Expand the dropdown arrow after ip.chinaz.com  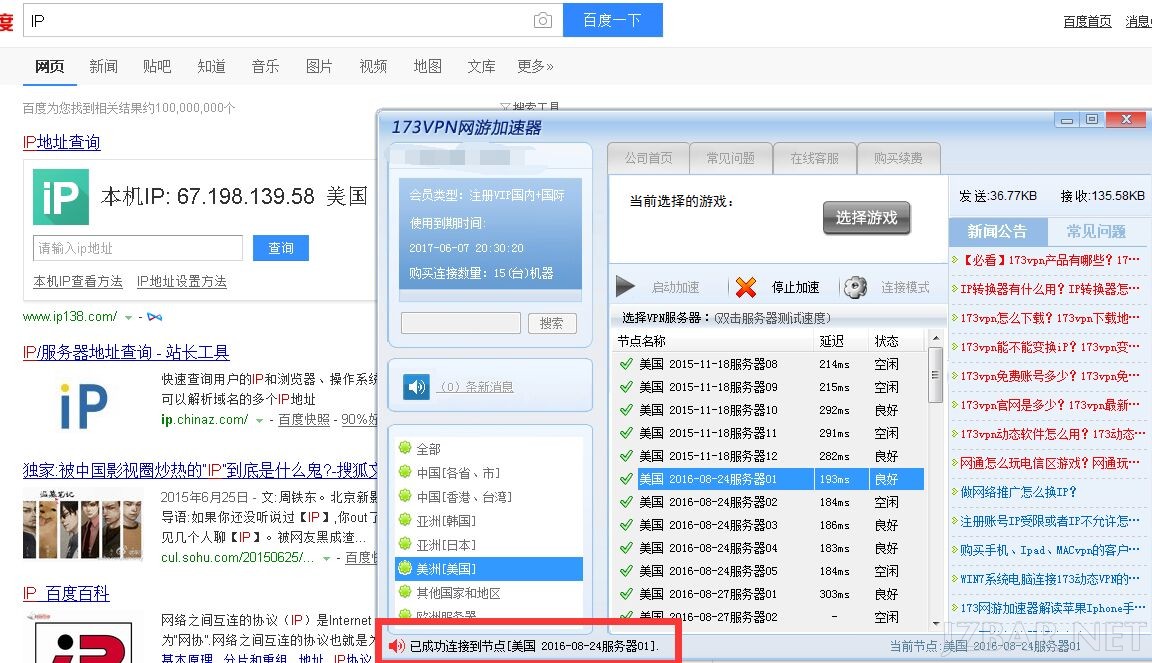(x=259, y=420)
